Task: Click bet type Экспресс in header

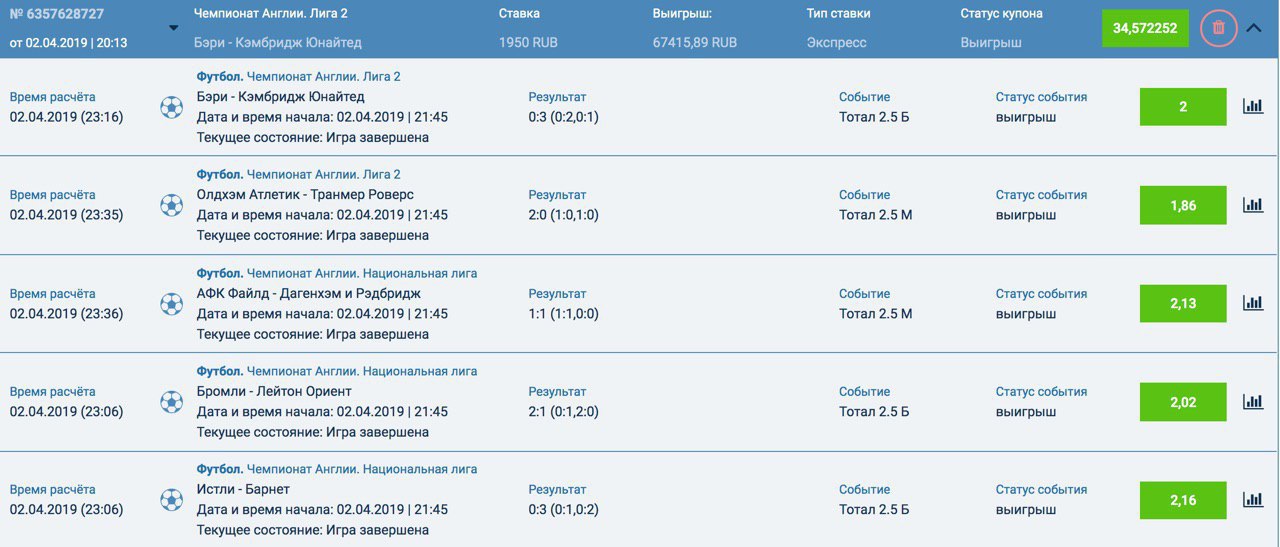Action: tap(836, 43)
